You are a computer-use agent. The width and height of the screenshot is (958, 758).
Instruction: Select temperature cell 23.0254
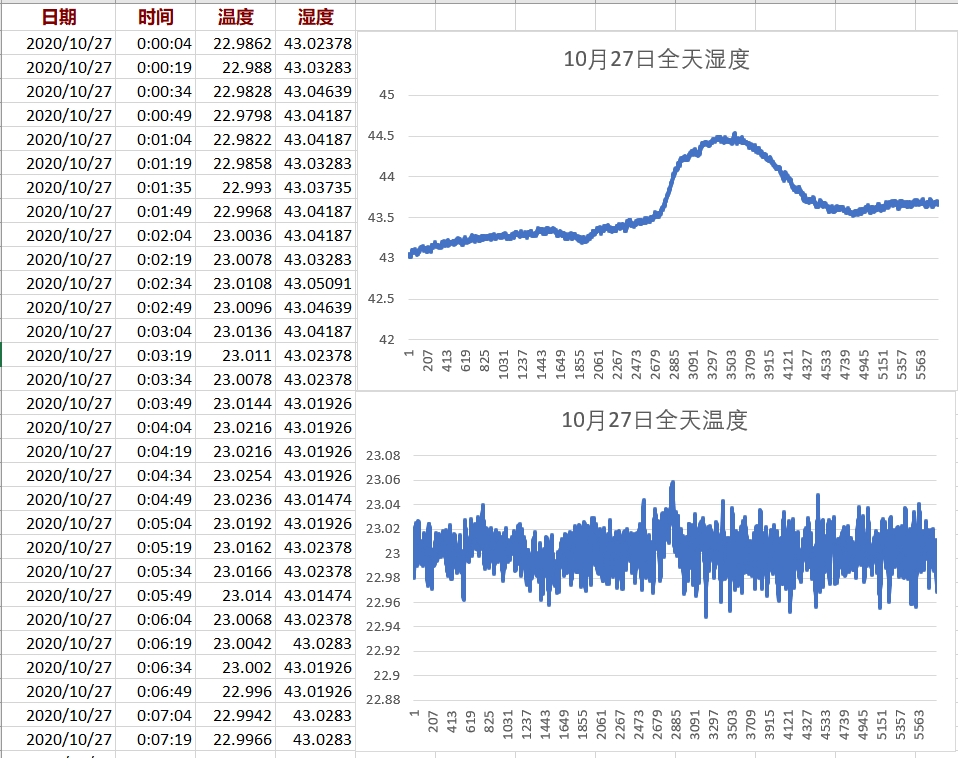click(x=236, y=475)
